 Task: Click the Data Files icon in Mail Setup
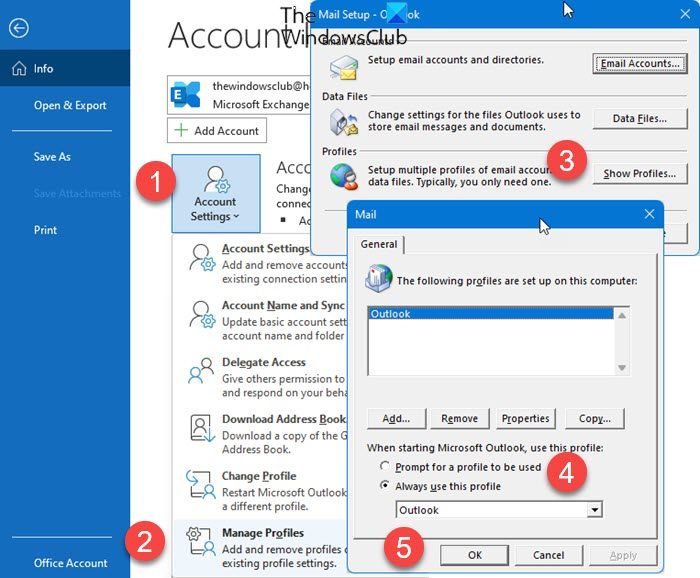344,122
